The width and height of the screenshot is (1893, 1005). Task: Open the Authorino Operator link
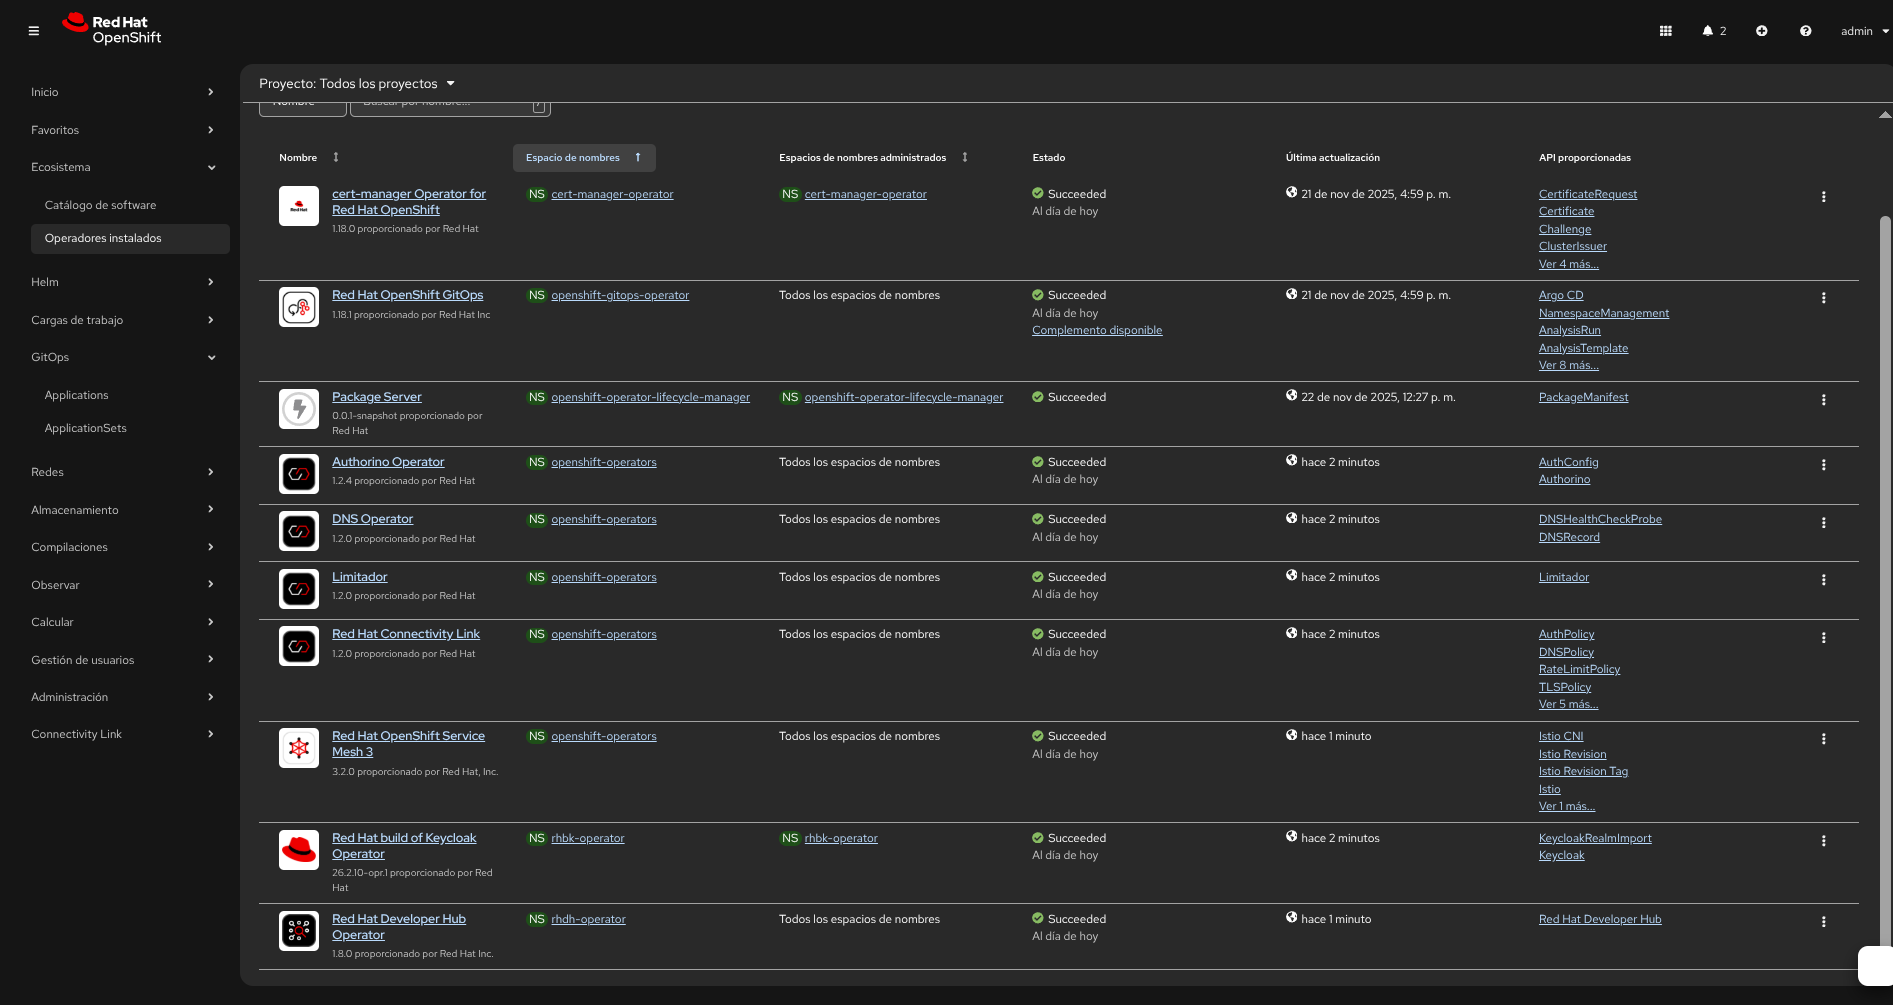coord(388,462)
